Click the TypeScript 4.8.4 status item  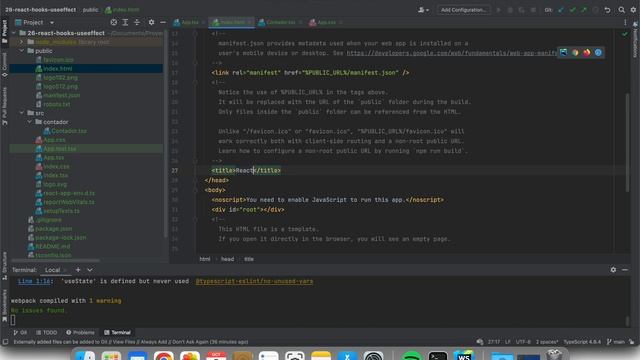click(582, 342)
